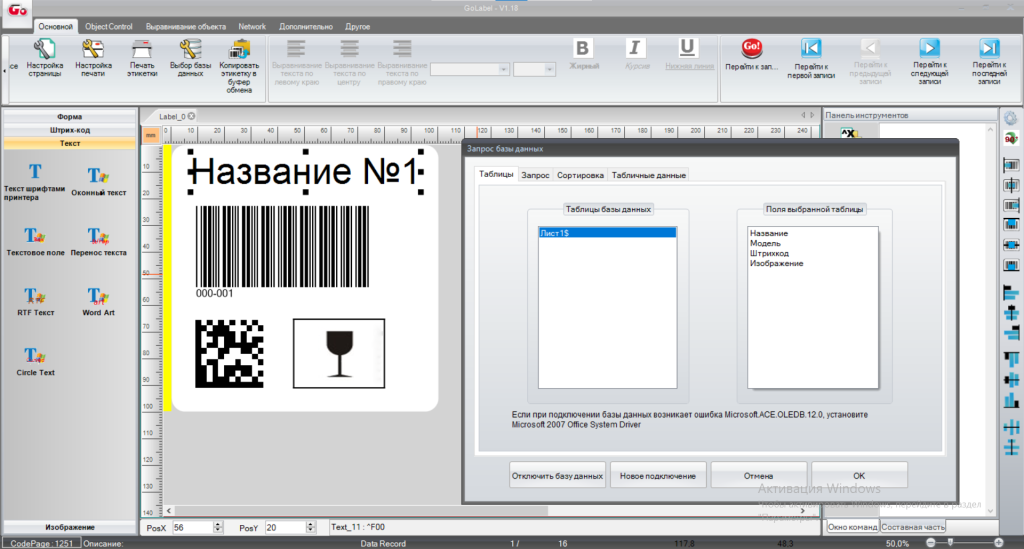This screenshot has width=1024, height=549.
Task: Select the RTF Text tool
Action: click(35, 301)
